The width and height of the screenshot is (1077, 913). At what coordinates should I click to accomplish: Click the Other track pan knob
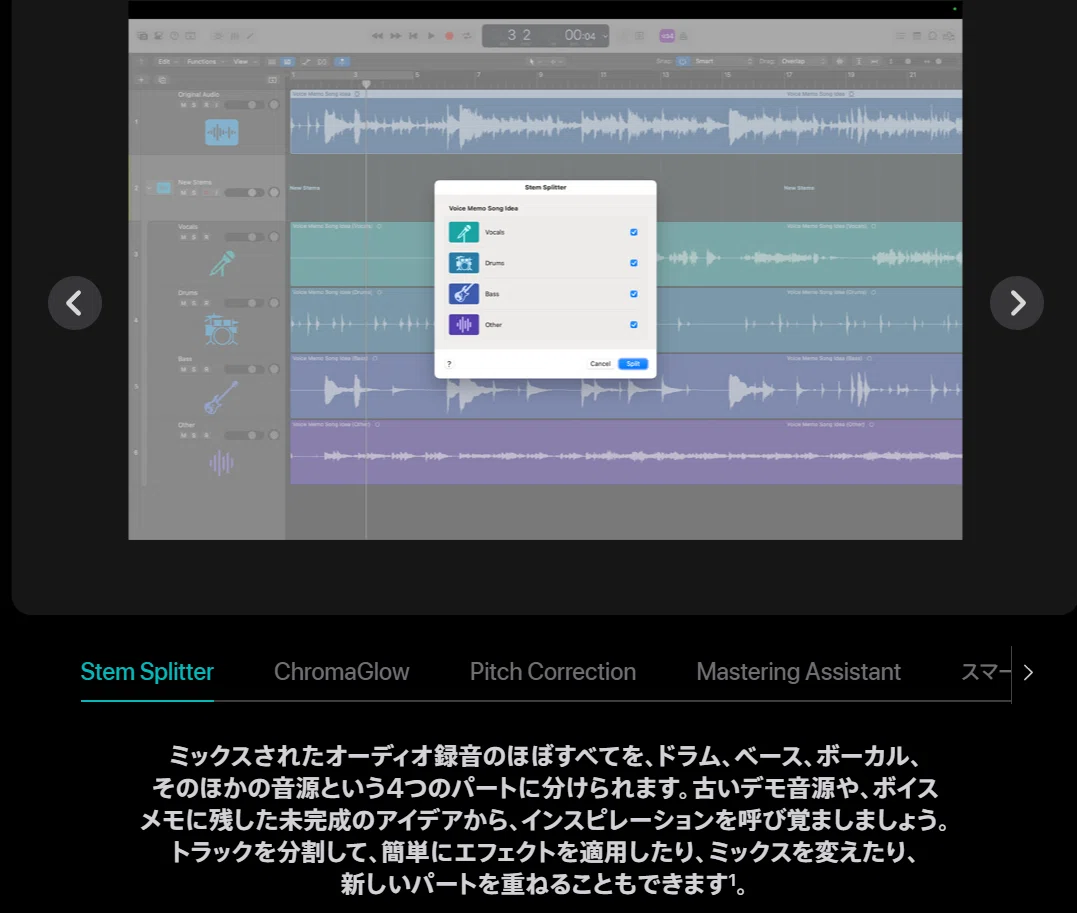[x=274, y=435]
